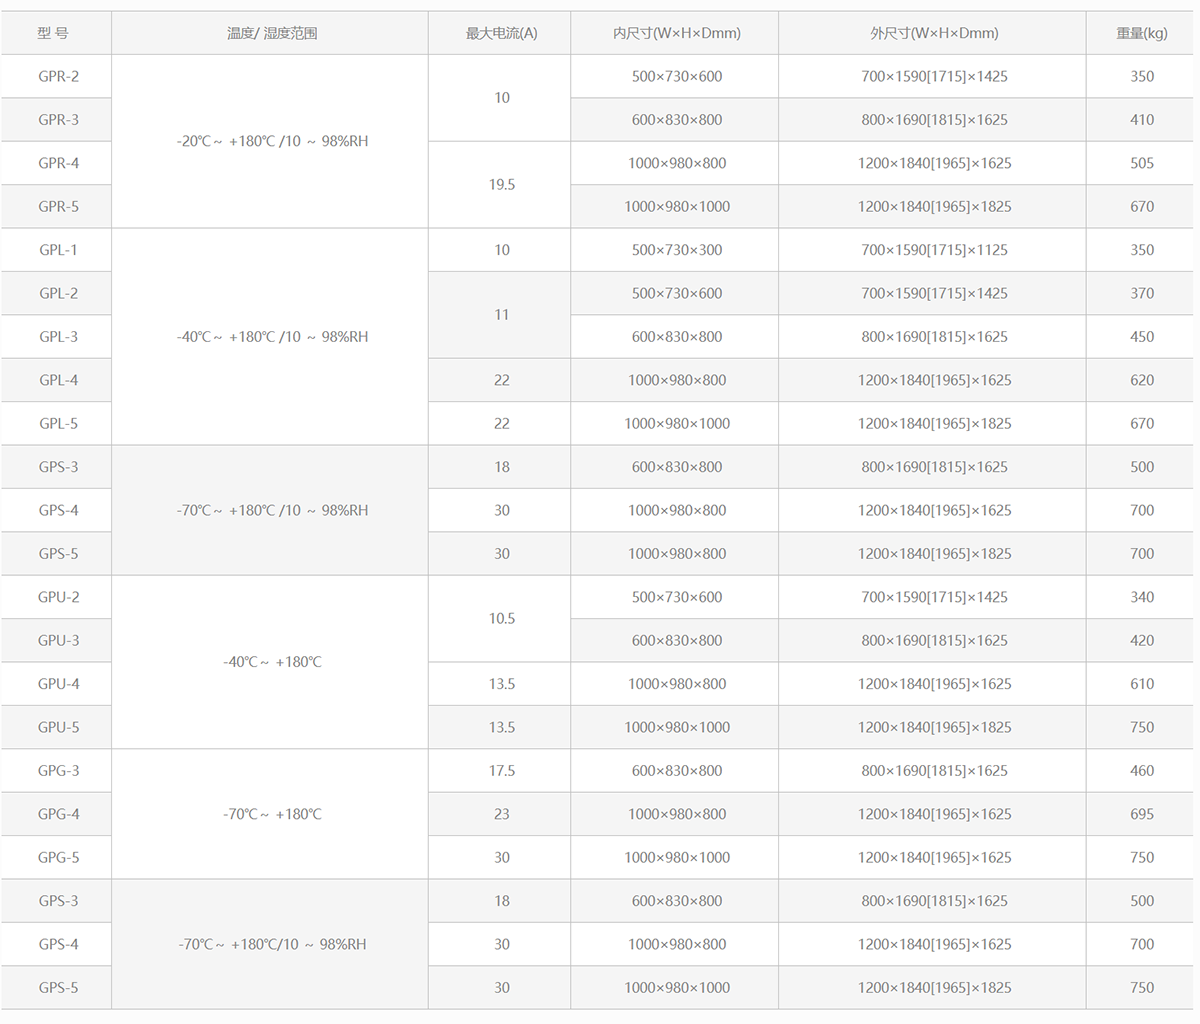Click the 外尺寸(W×H×Dmm) column header
Screen dimensions: 1200x1024
point(934,33)
